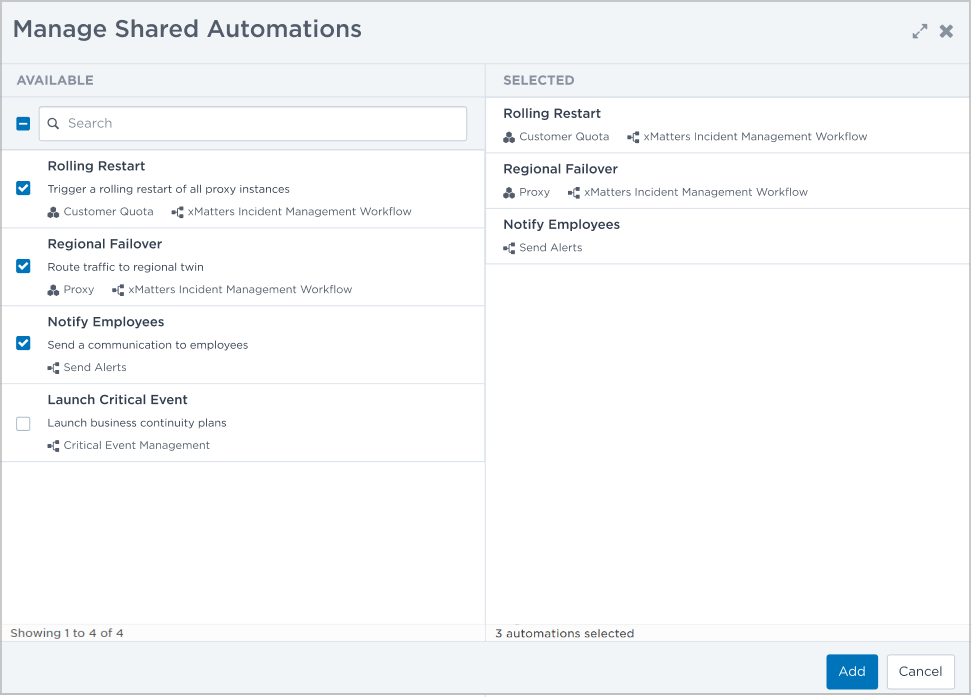Click the Add button
Image resolution: width=972 pixels, height=697 pixels.
point(852,672)
